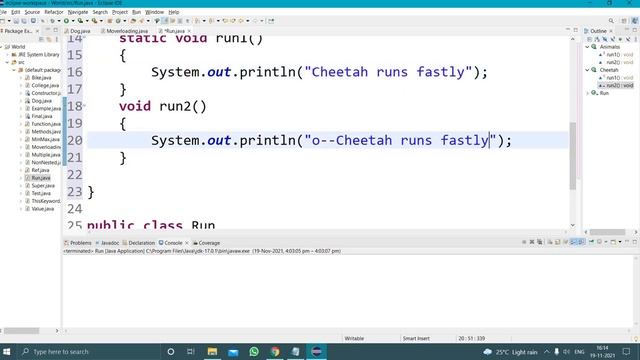Switch to the Problems tab
The image size is (640, 360).
pos(80,243)
